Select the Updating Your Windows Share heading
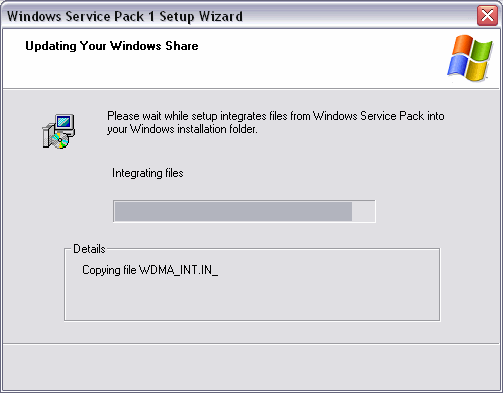The image size is (503, 393). 112,46
